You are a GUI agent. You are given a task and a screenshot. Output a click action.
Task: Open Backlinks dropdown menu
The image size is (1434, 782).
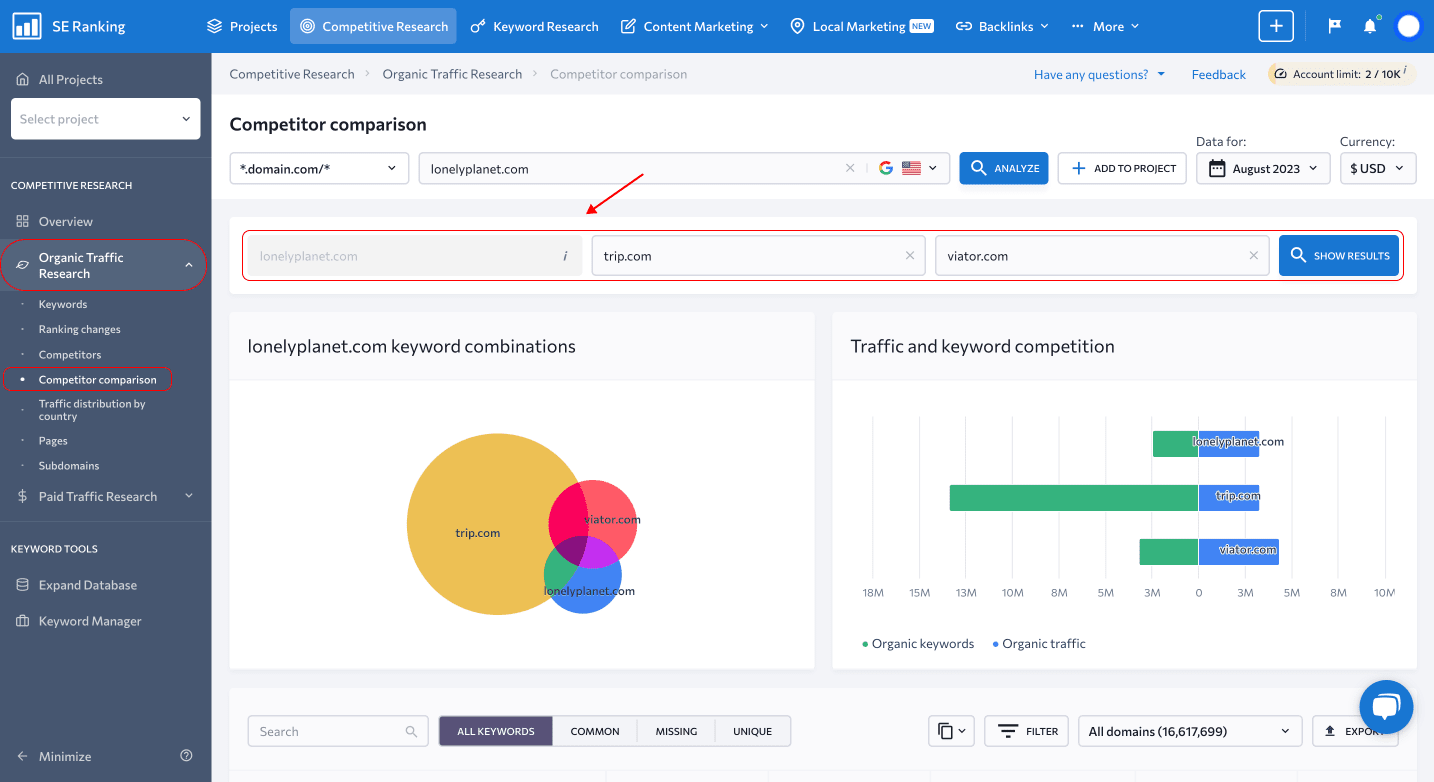pos(1002,26)
